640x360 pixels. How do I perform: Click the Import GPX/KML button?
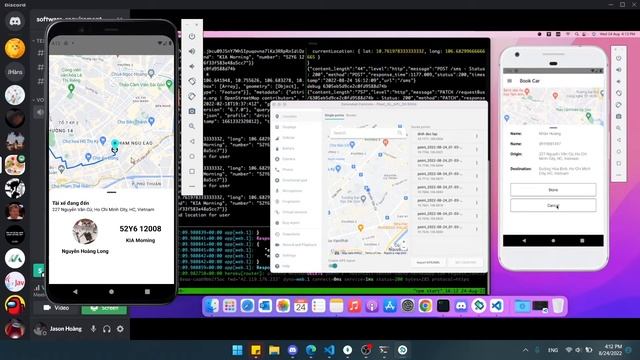(428, 262)
